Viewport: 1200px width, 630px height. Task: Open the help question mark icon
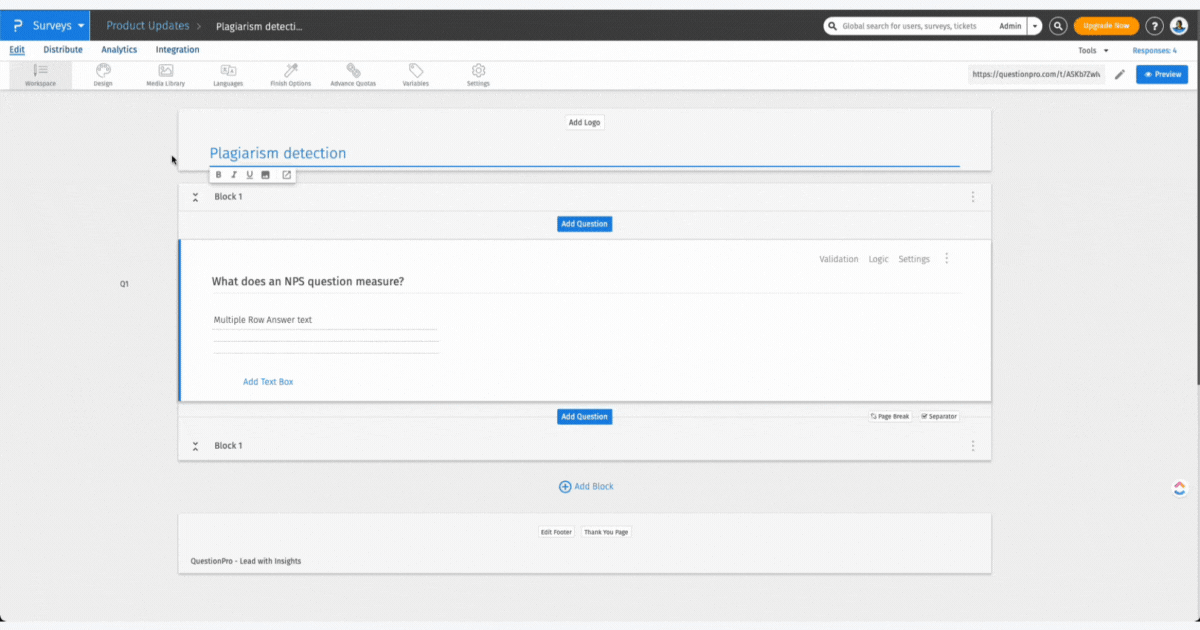pos(1154,26)
